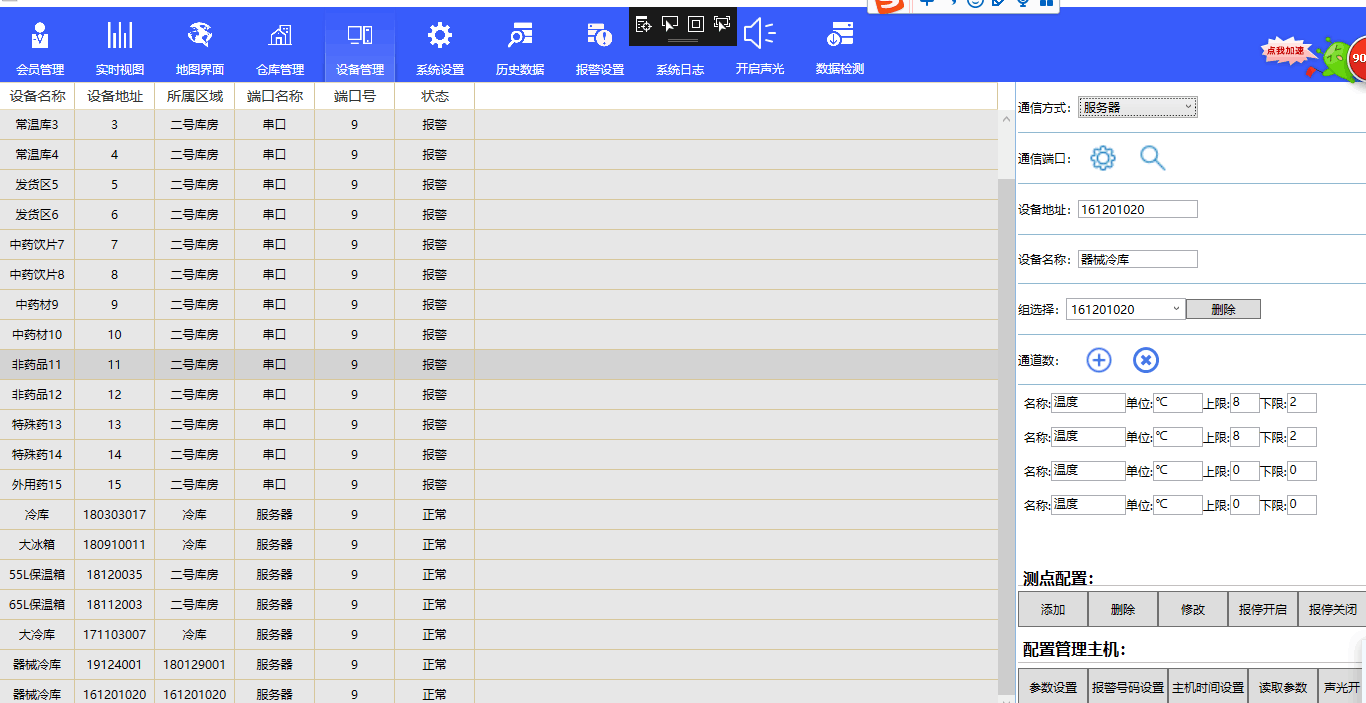Add a channel with the plus icon
Image resolution: width=1366 pixels, height=703 pixels.
point(1098,360)
